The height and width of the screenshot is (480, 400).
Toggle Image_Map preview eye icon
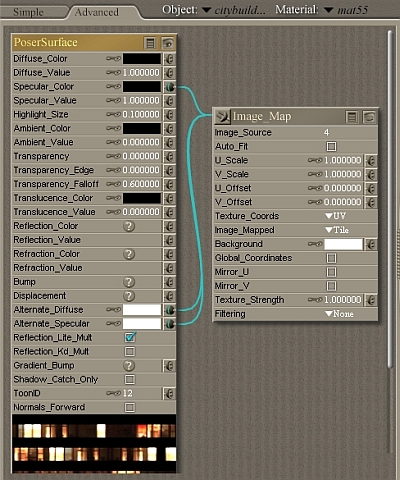click(x=369, y=117)
